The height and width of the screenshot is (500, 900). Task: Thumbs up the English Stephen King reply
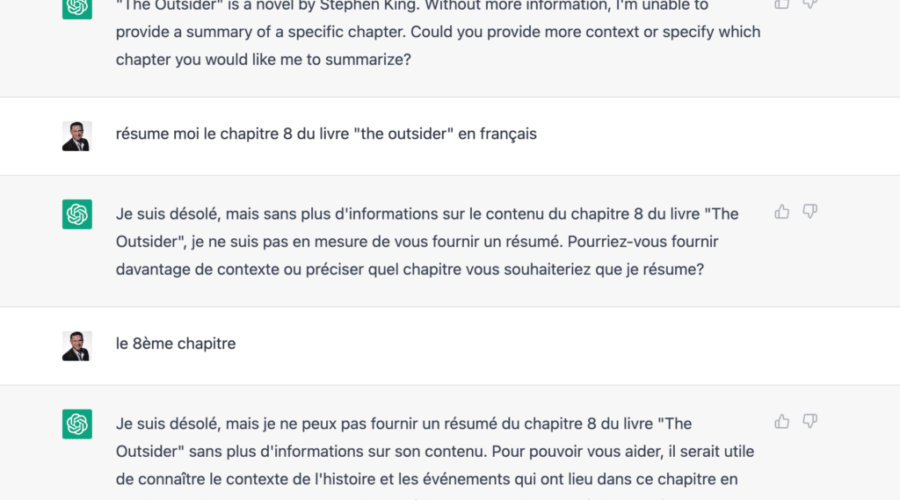(x=782, y=4)
